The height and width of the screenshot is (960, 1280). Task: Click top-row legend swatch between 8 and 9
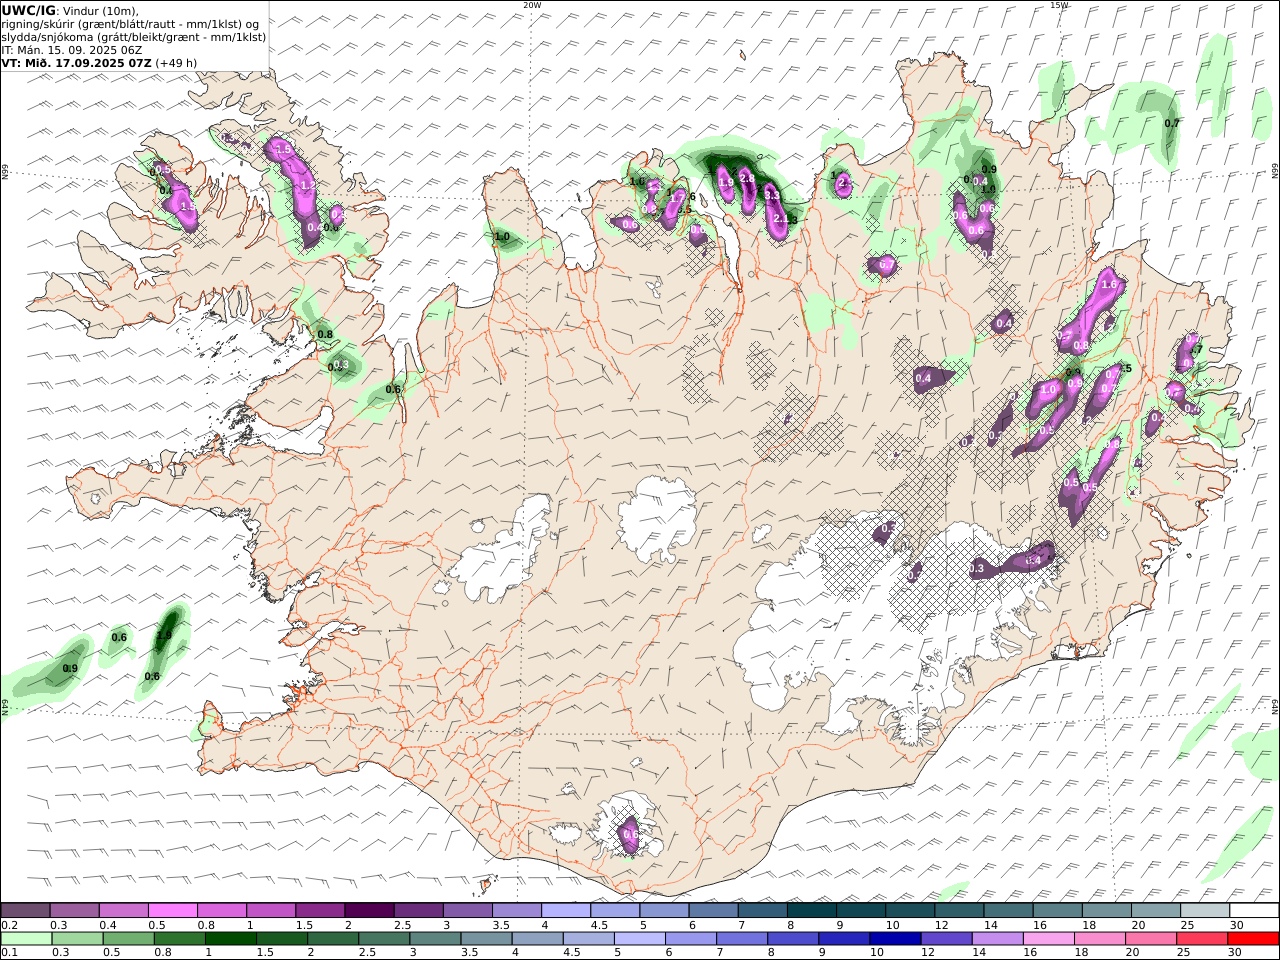click(811, 910)
